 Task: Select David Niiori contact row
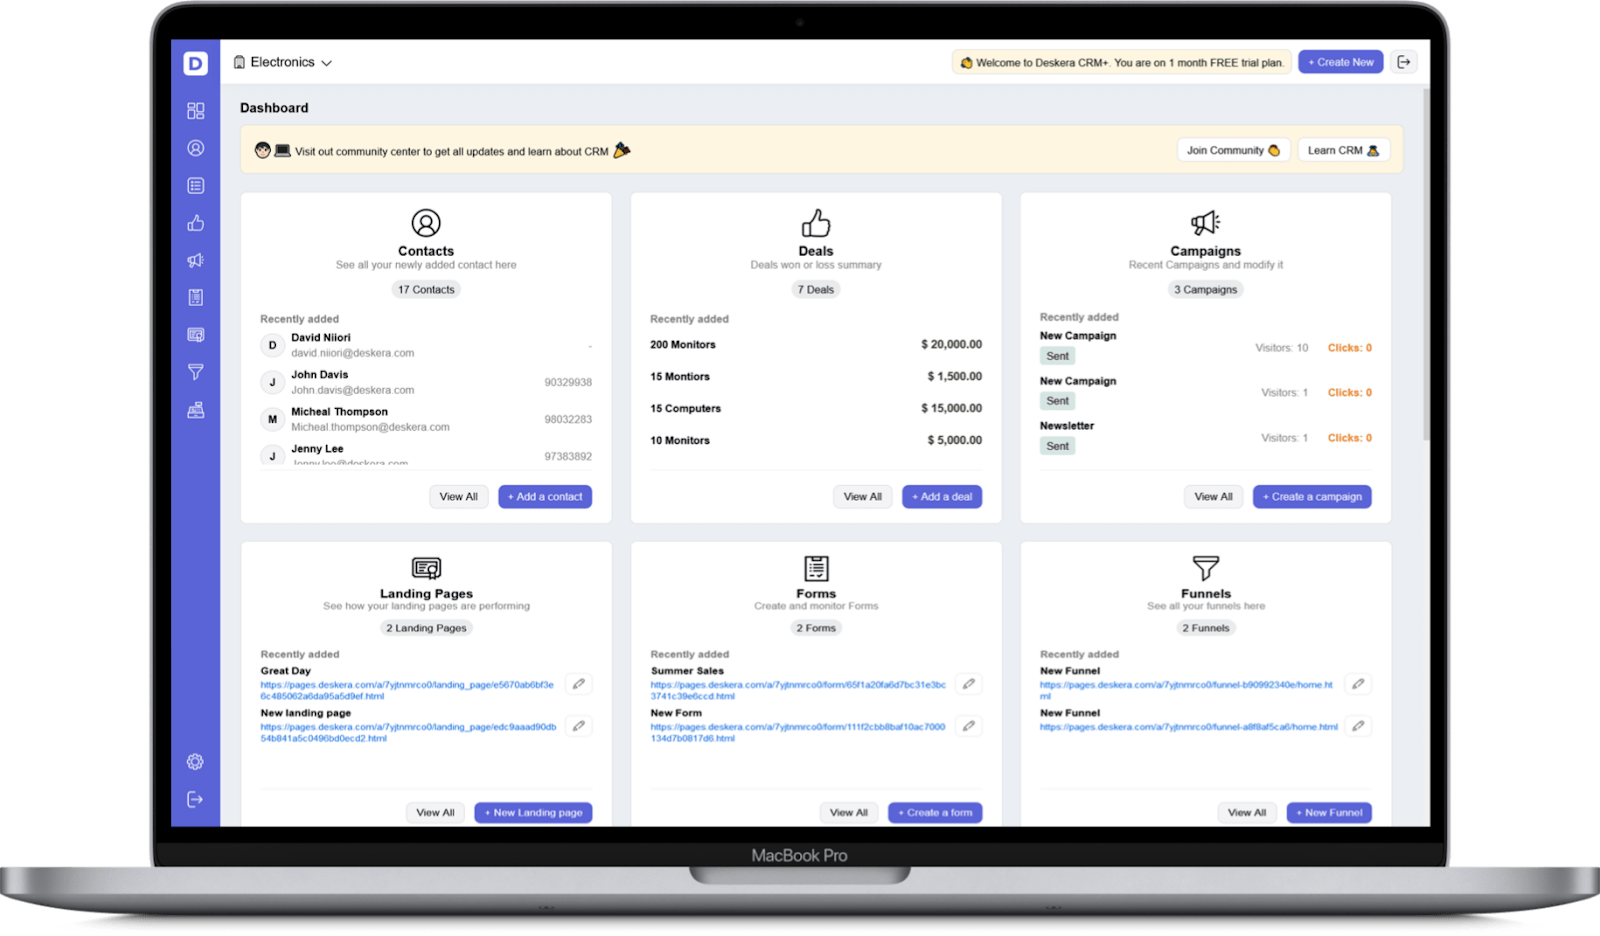click(426, 345)
